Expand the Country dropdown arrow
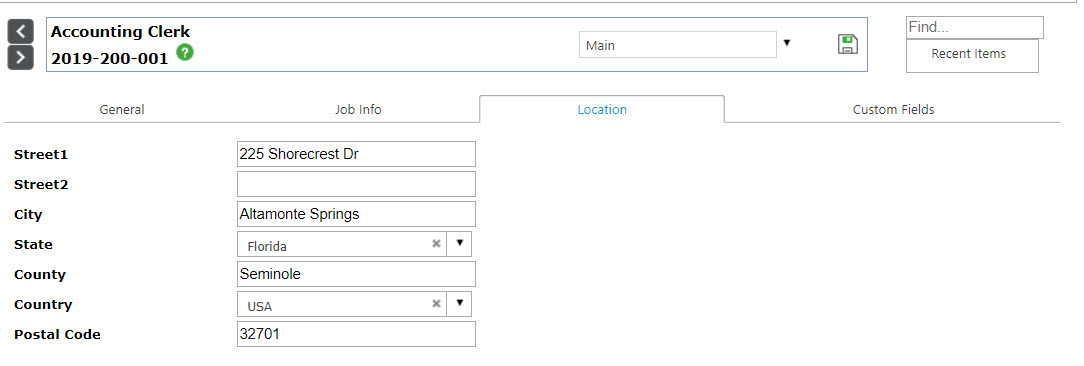The image size is (1084, 366). (x=460, y=304)
